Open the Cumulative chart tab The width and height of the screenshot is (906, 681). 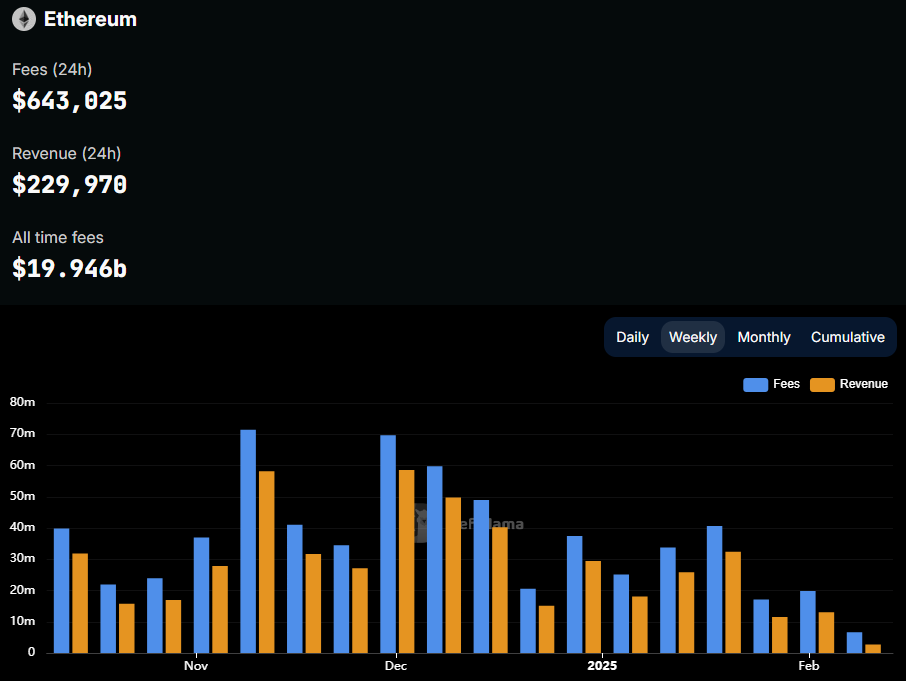pos(848,337)
